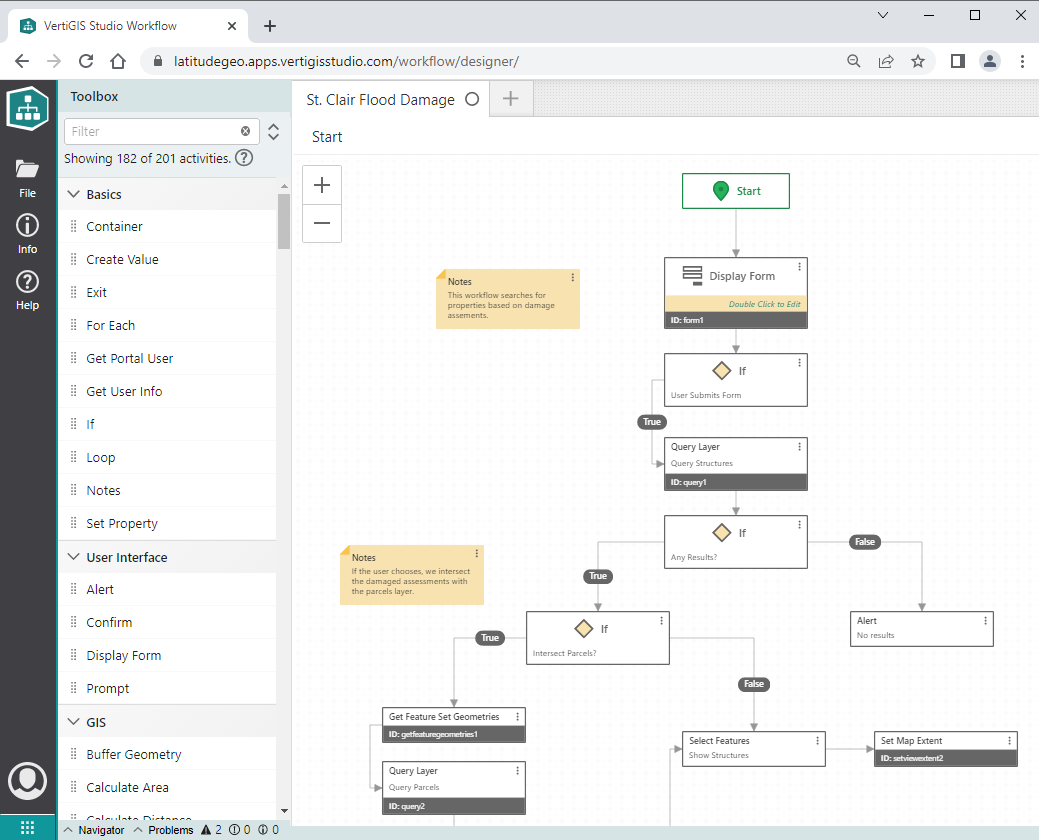Open the Display Form activity's options menu

click(798, 267)
